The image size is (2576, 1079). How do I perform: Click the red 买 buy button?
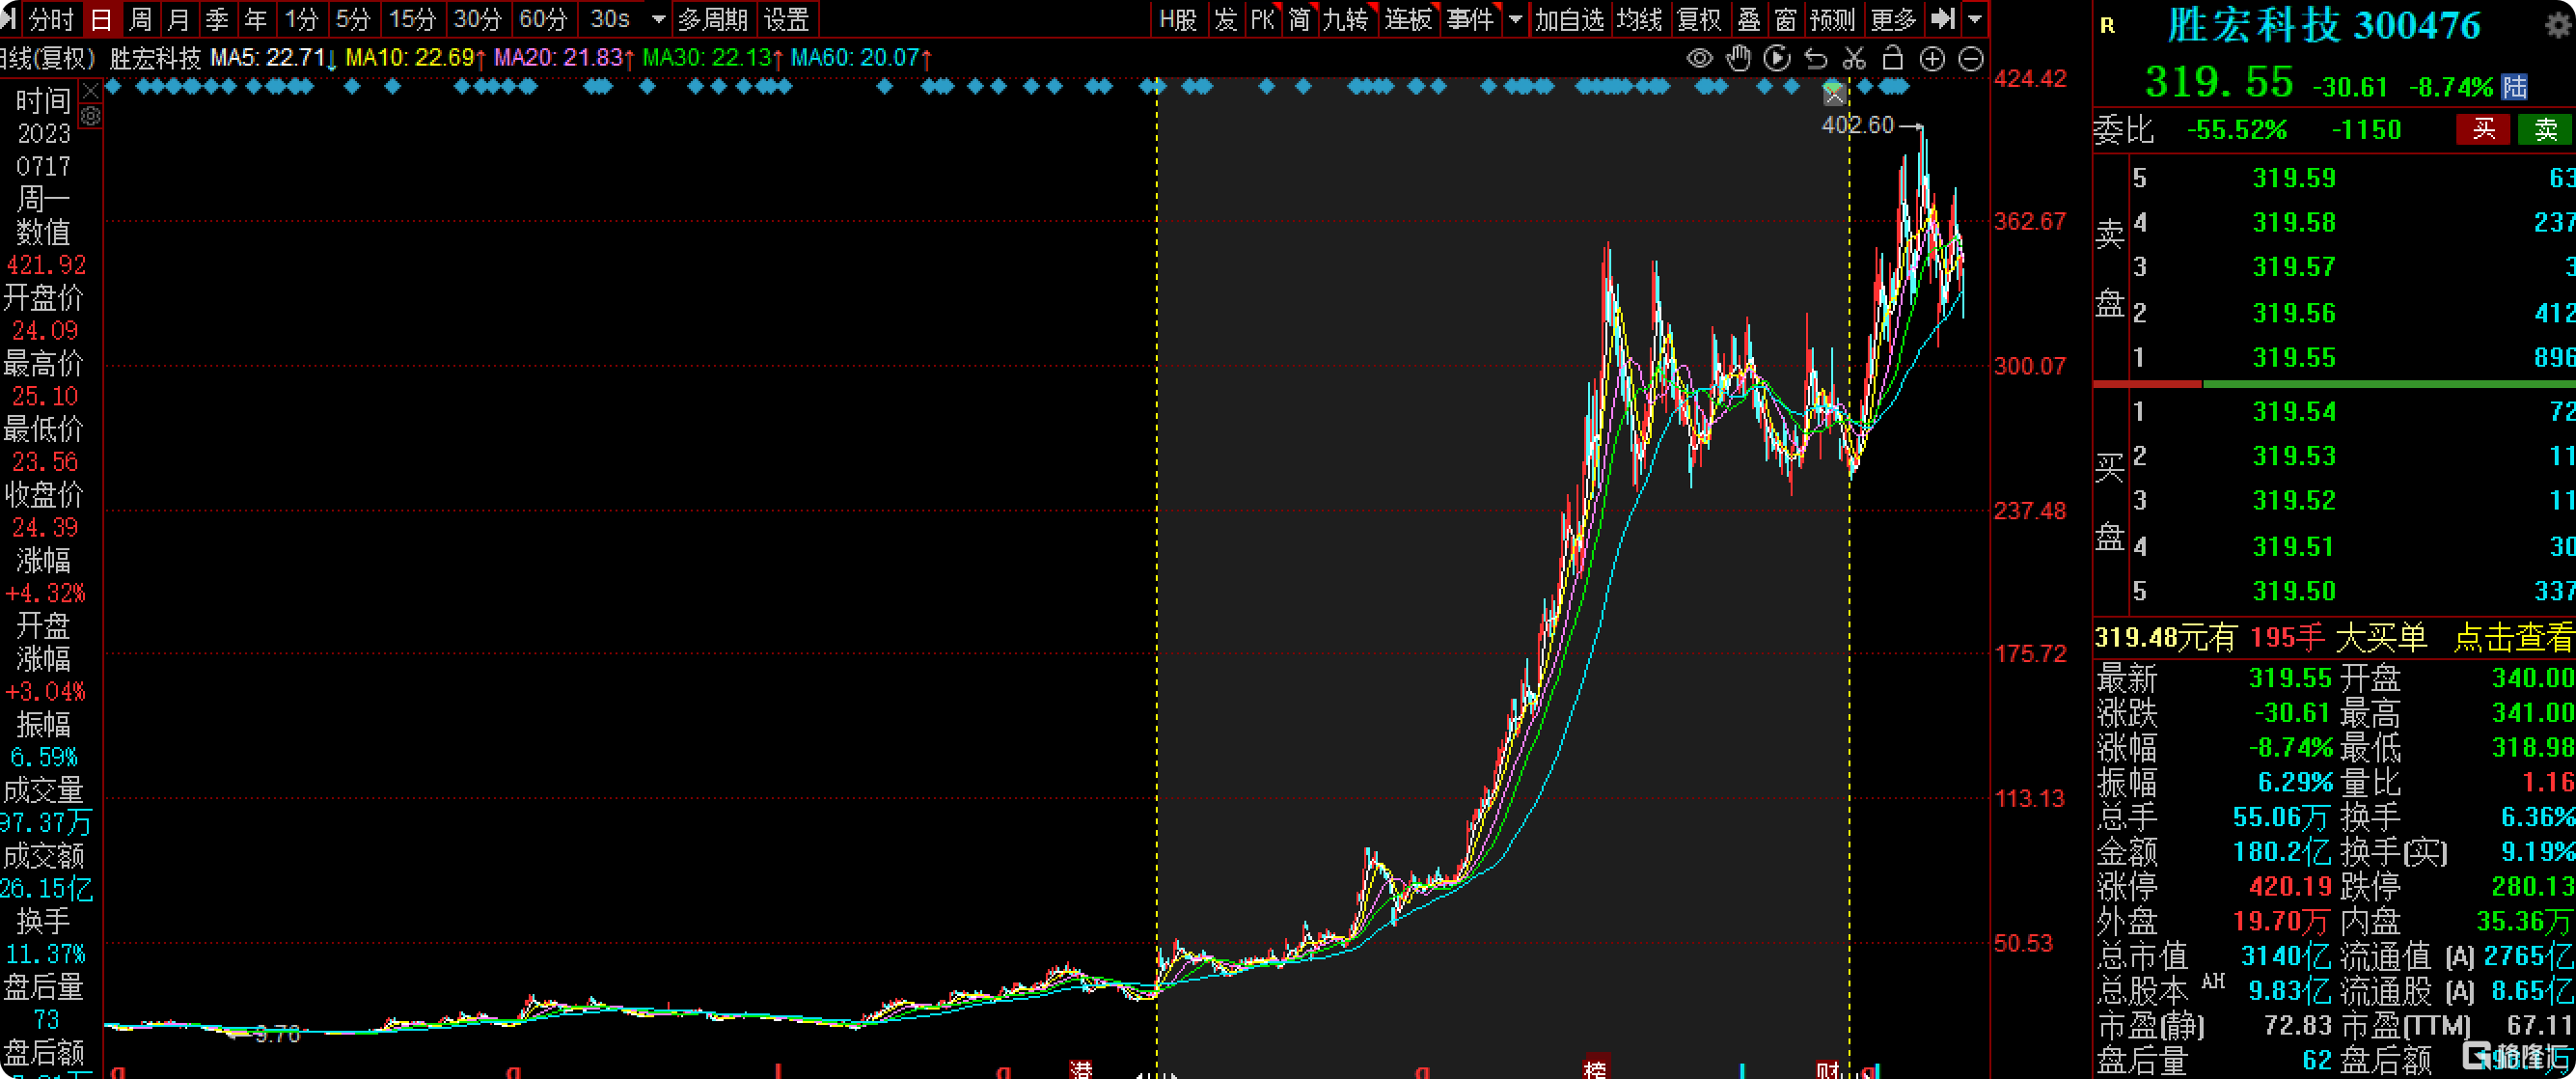tap(2484, 129)
